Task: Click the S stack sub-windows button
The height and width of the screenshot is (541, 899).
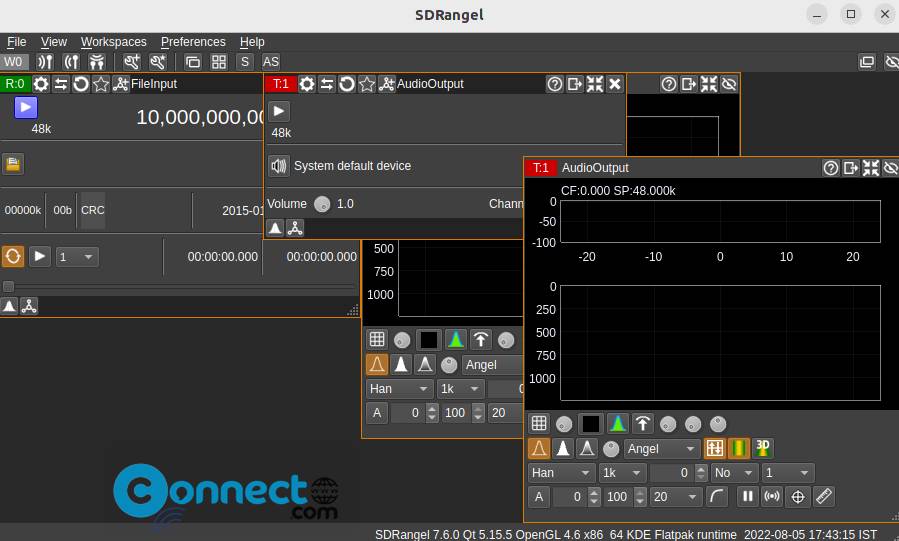Action: coord(245,62)
